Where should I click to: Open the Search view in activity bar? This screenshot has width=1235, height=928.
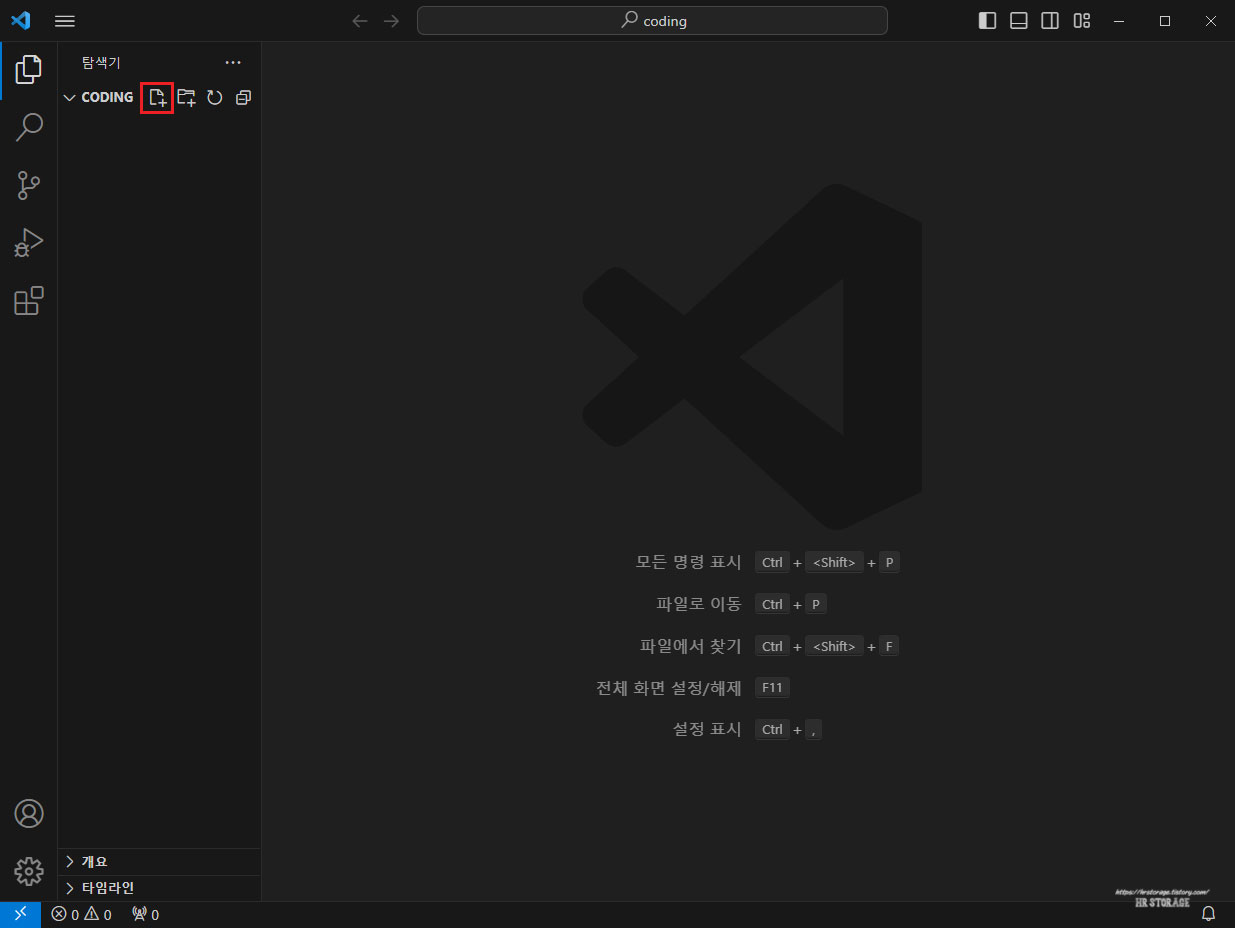pyautogui.click(x=29, y=127)
